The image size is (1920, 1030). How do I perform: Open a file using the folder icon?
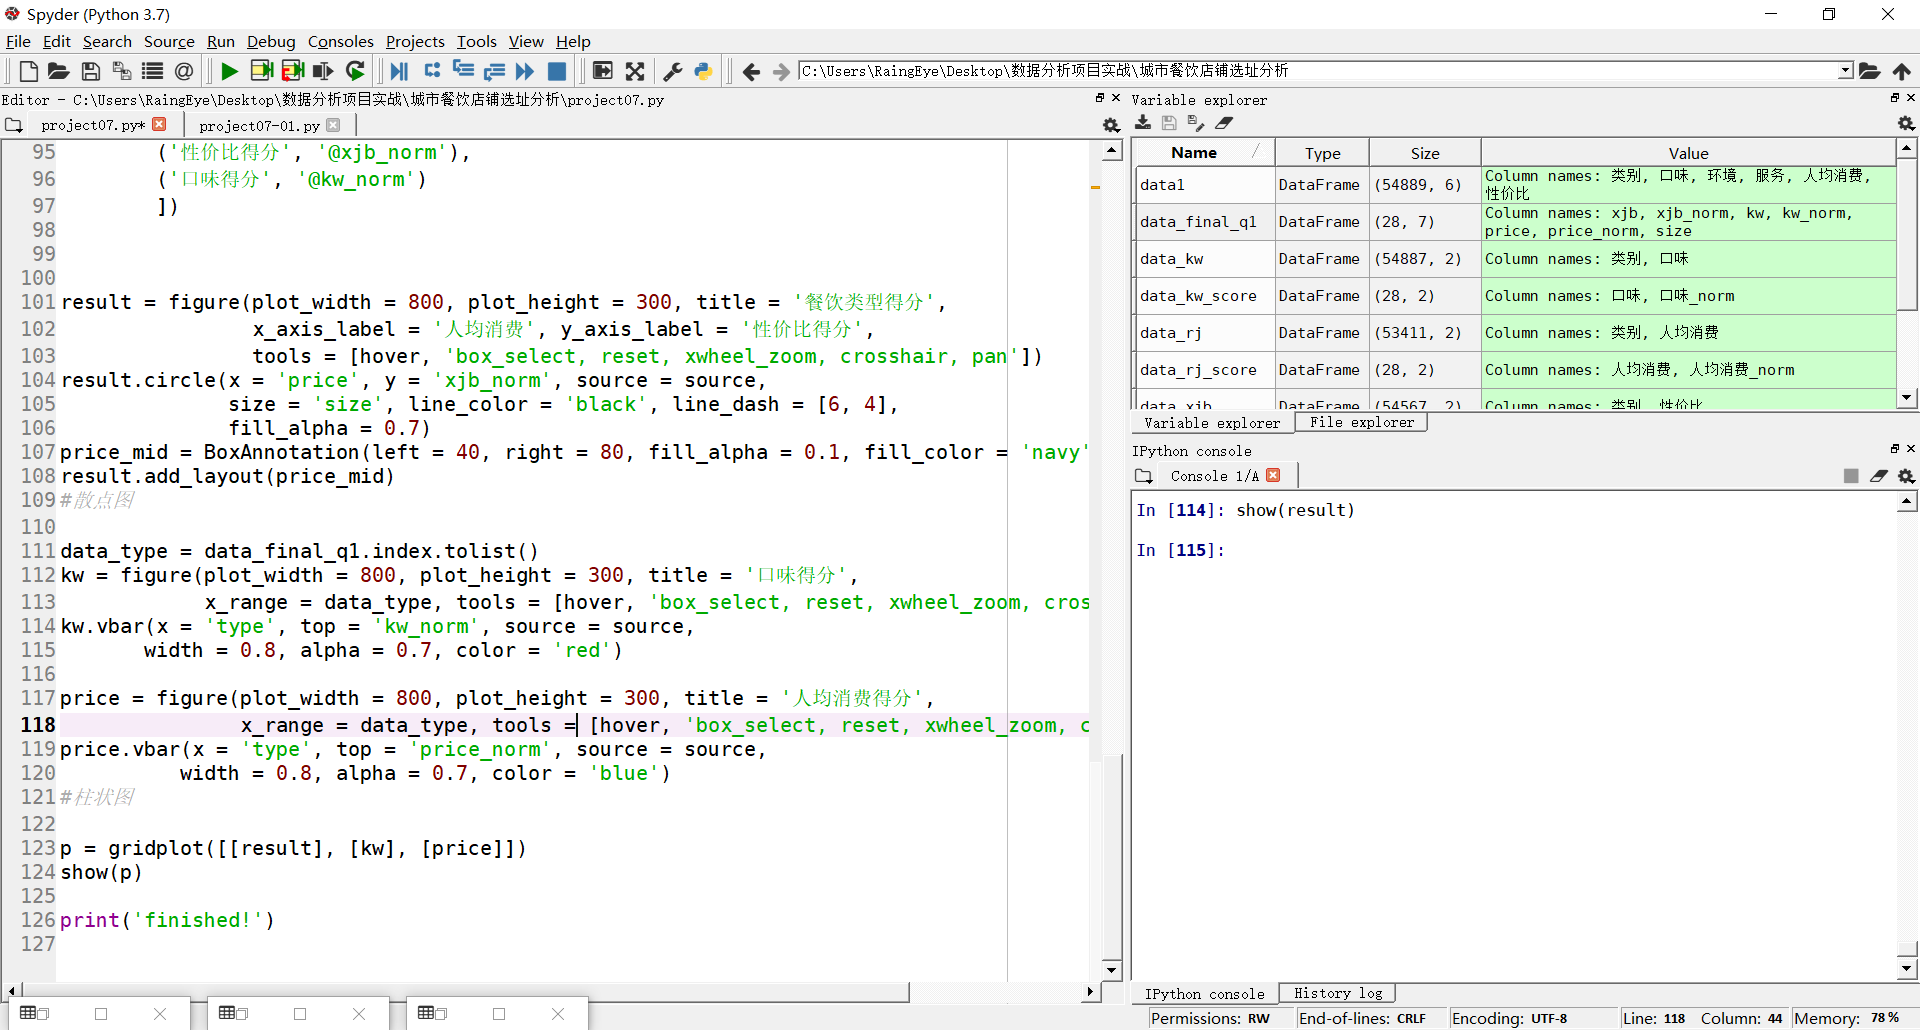pos(58,71)
